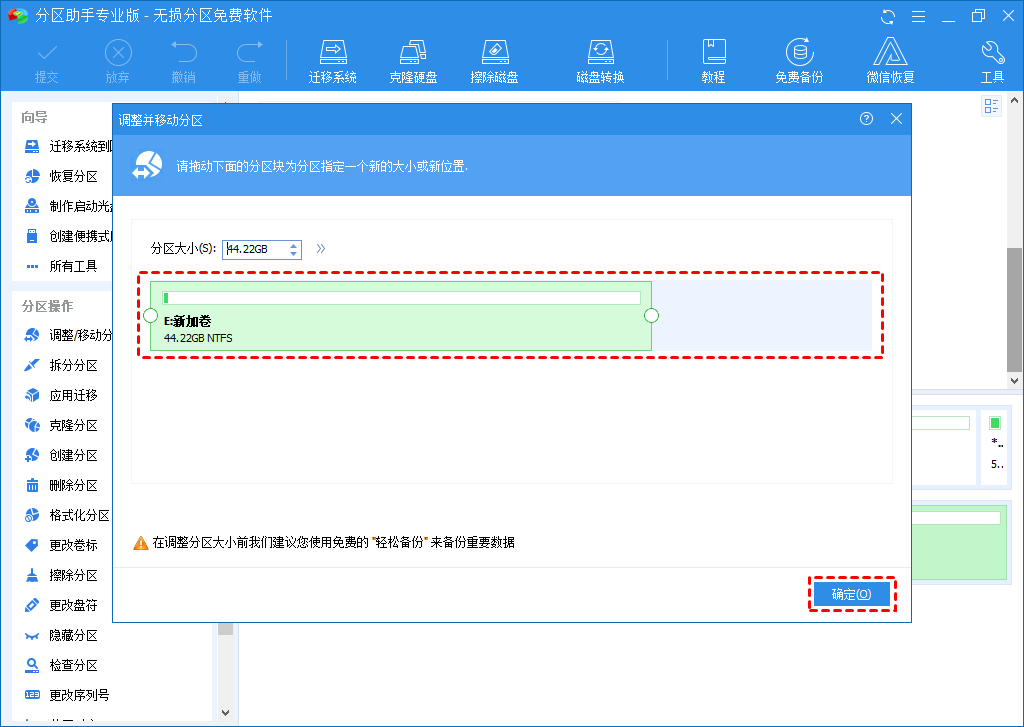Select 恢复分区 in the wizard sidebar
Image resolution: width=1024 pixels, height=727 pixels.
tap(61, 176)
